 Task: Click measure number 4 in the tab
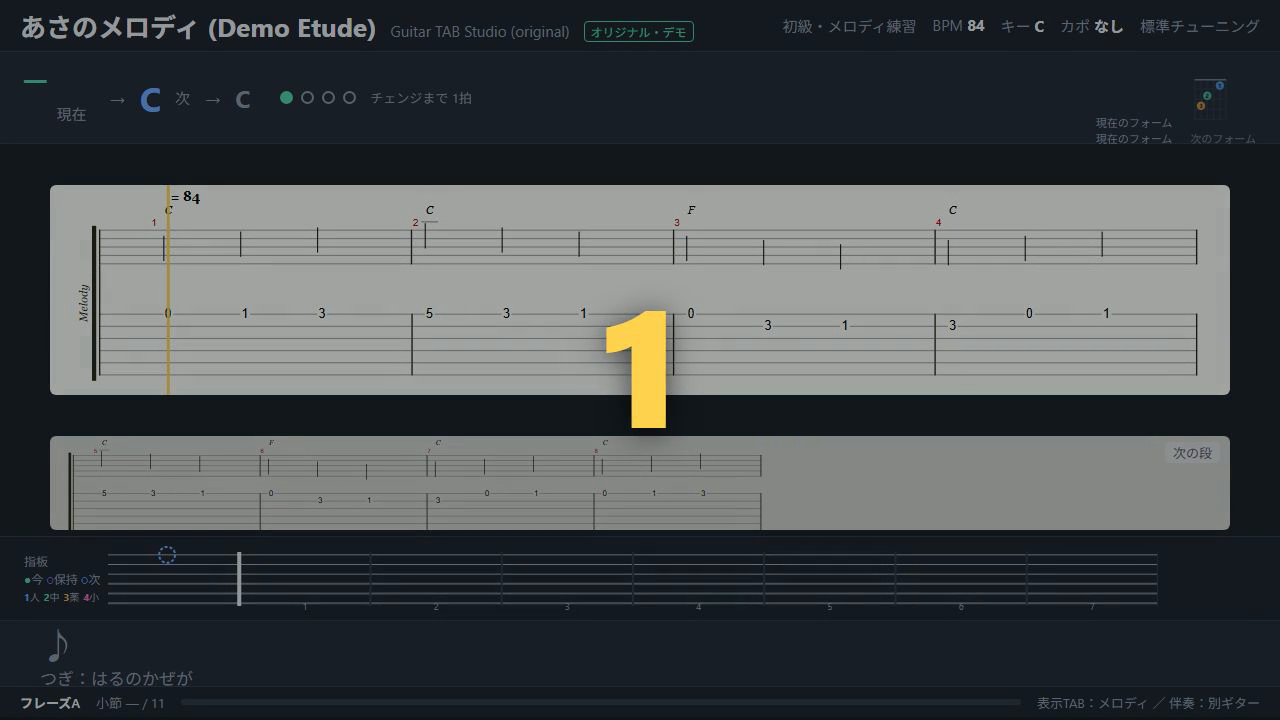938,223
